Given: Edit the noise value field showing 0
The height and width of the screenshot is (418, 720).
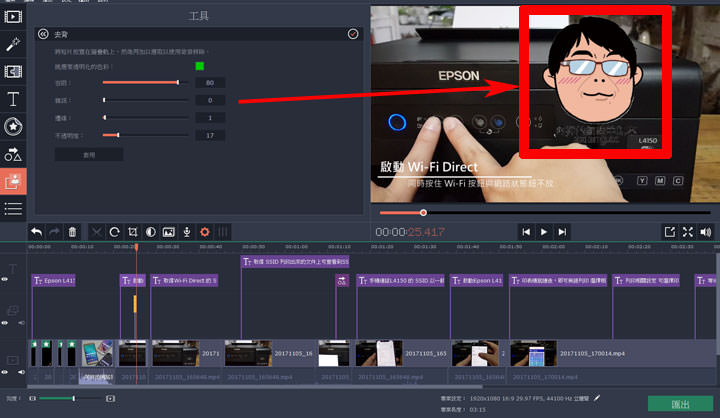Looking at the screenshot, I should [210, 100].
